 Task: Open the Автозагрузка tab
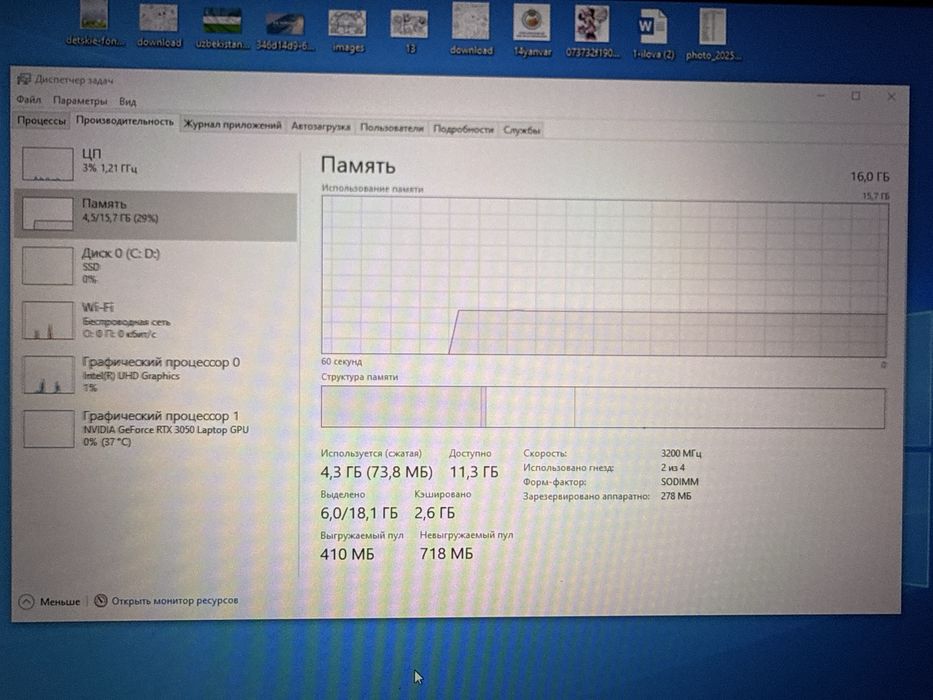[x=321, y=127]
